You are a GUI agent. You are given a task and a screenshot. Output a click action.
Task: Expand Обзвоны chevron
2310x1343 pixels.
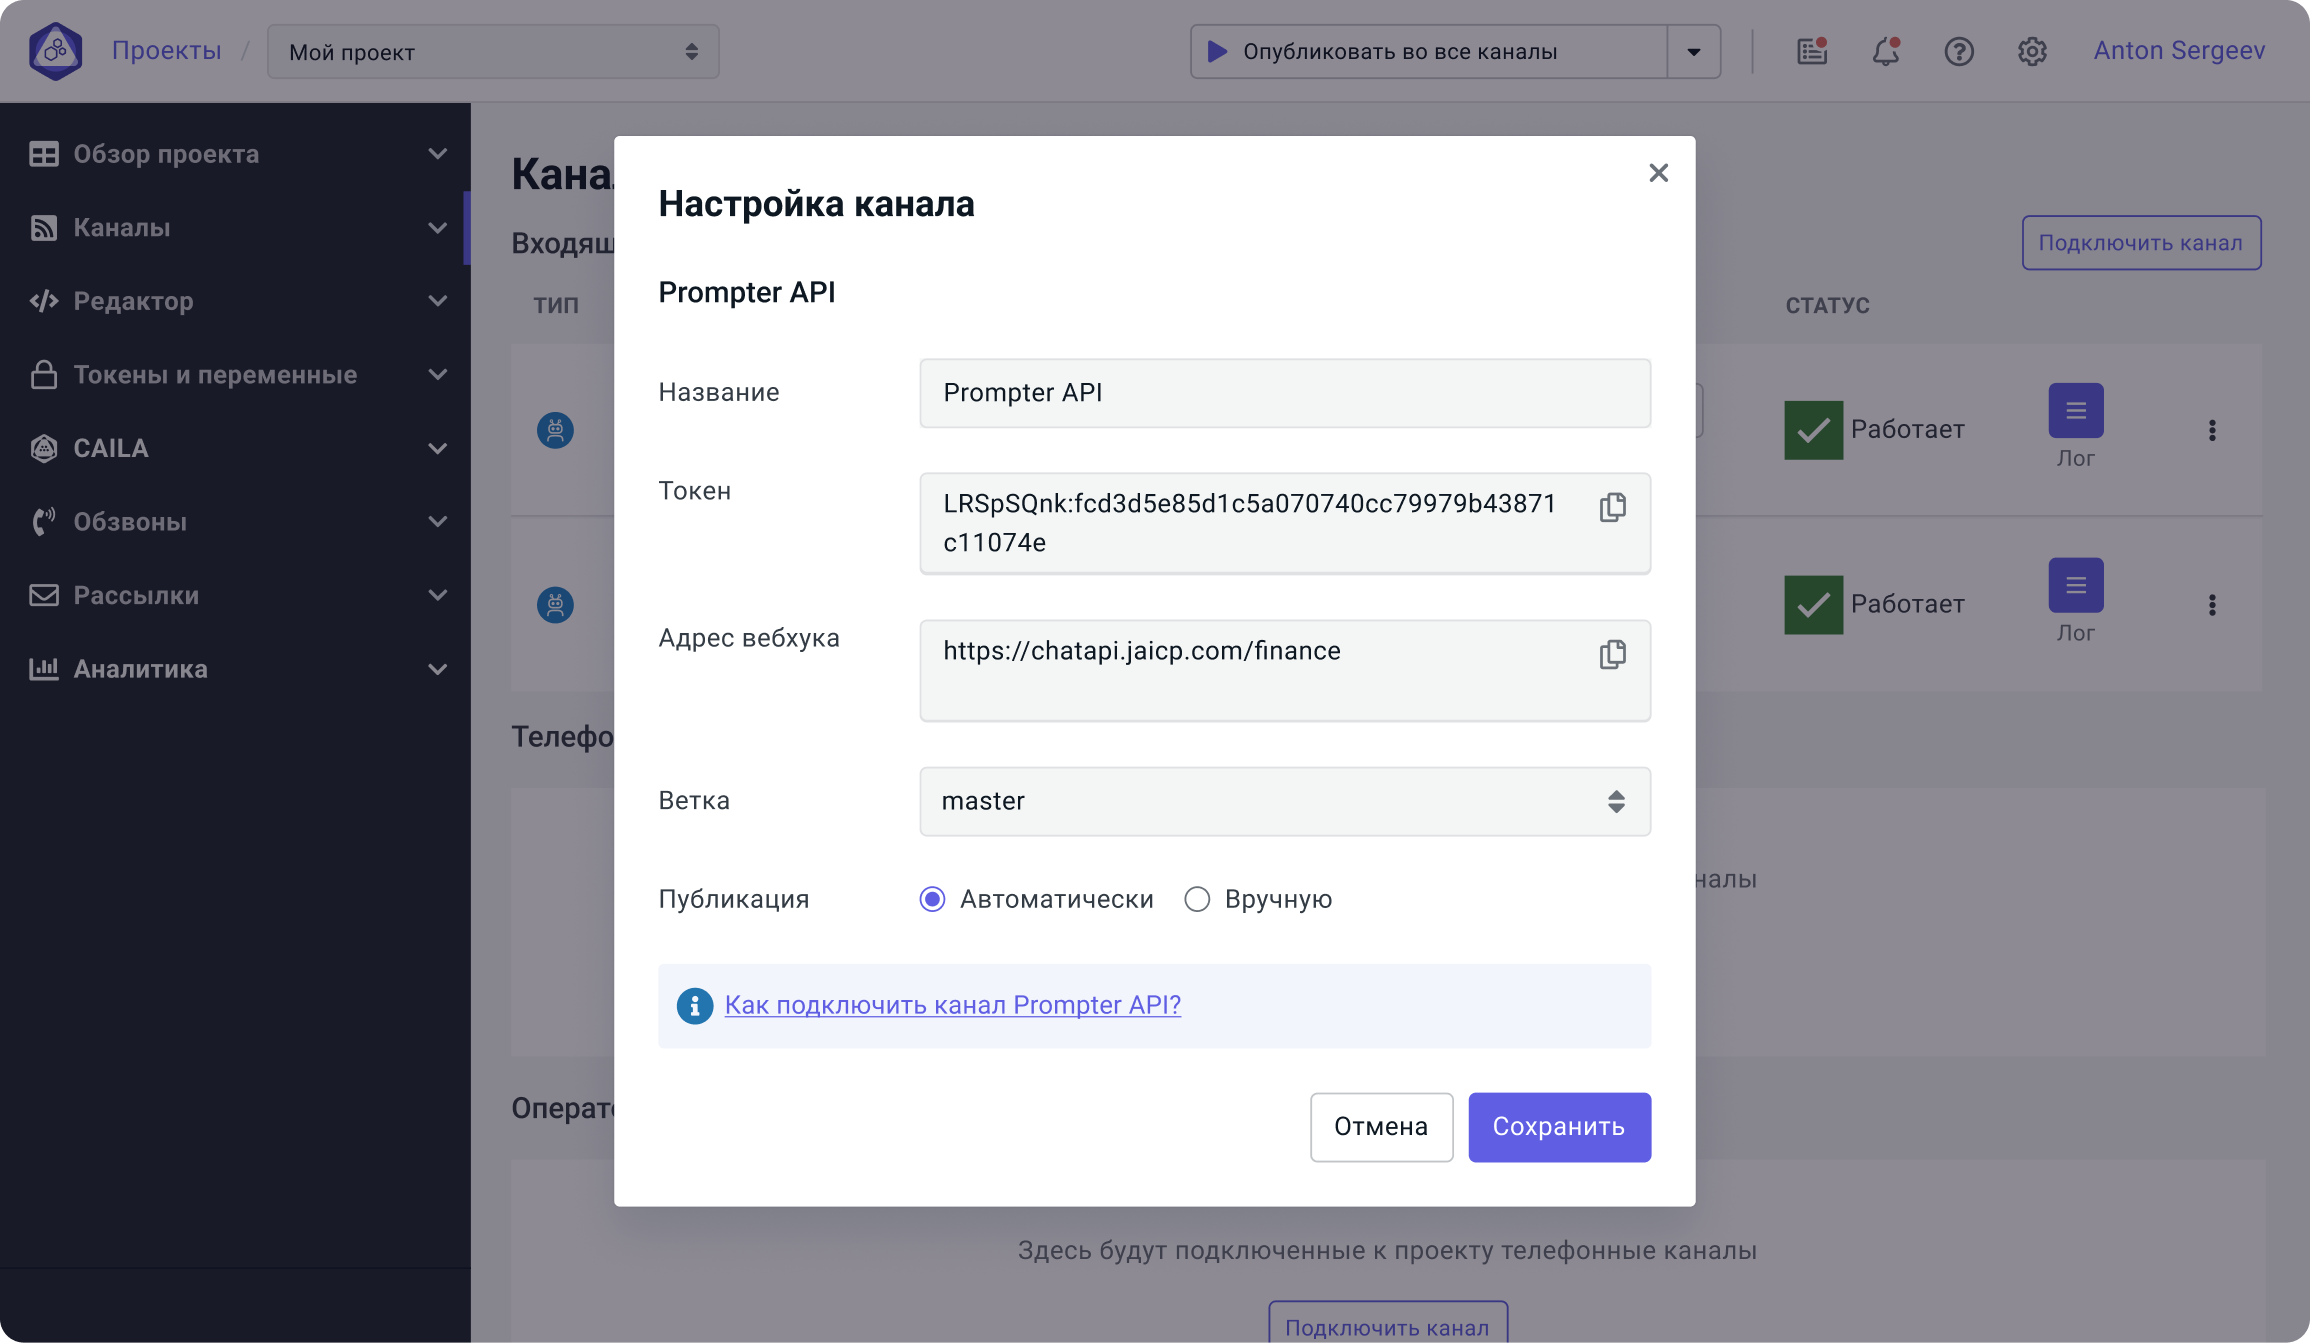437,521
